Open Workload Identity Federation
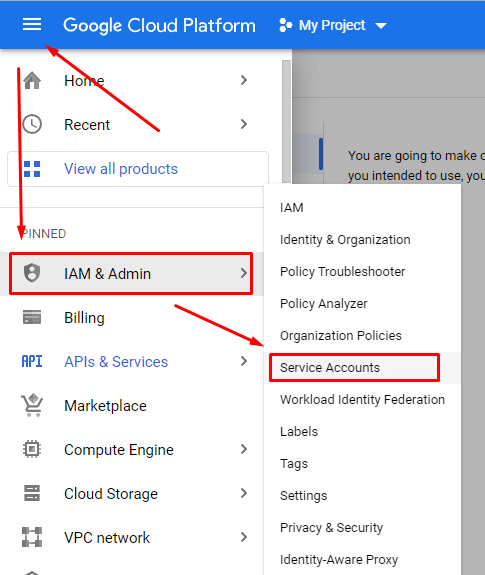 click(362, 399)
